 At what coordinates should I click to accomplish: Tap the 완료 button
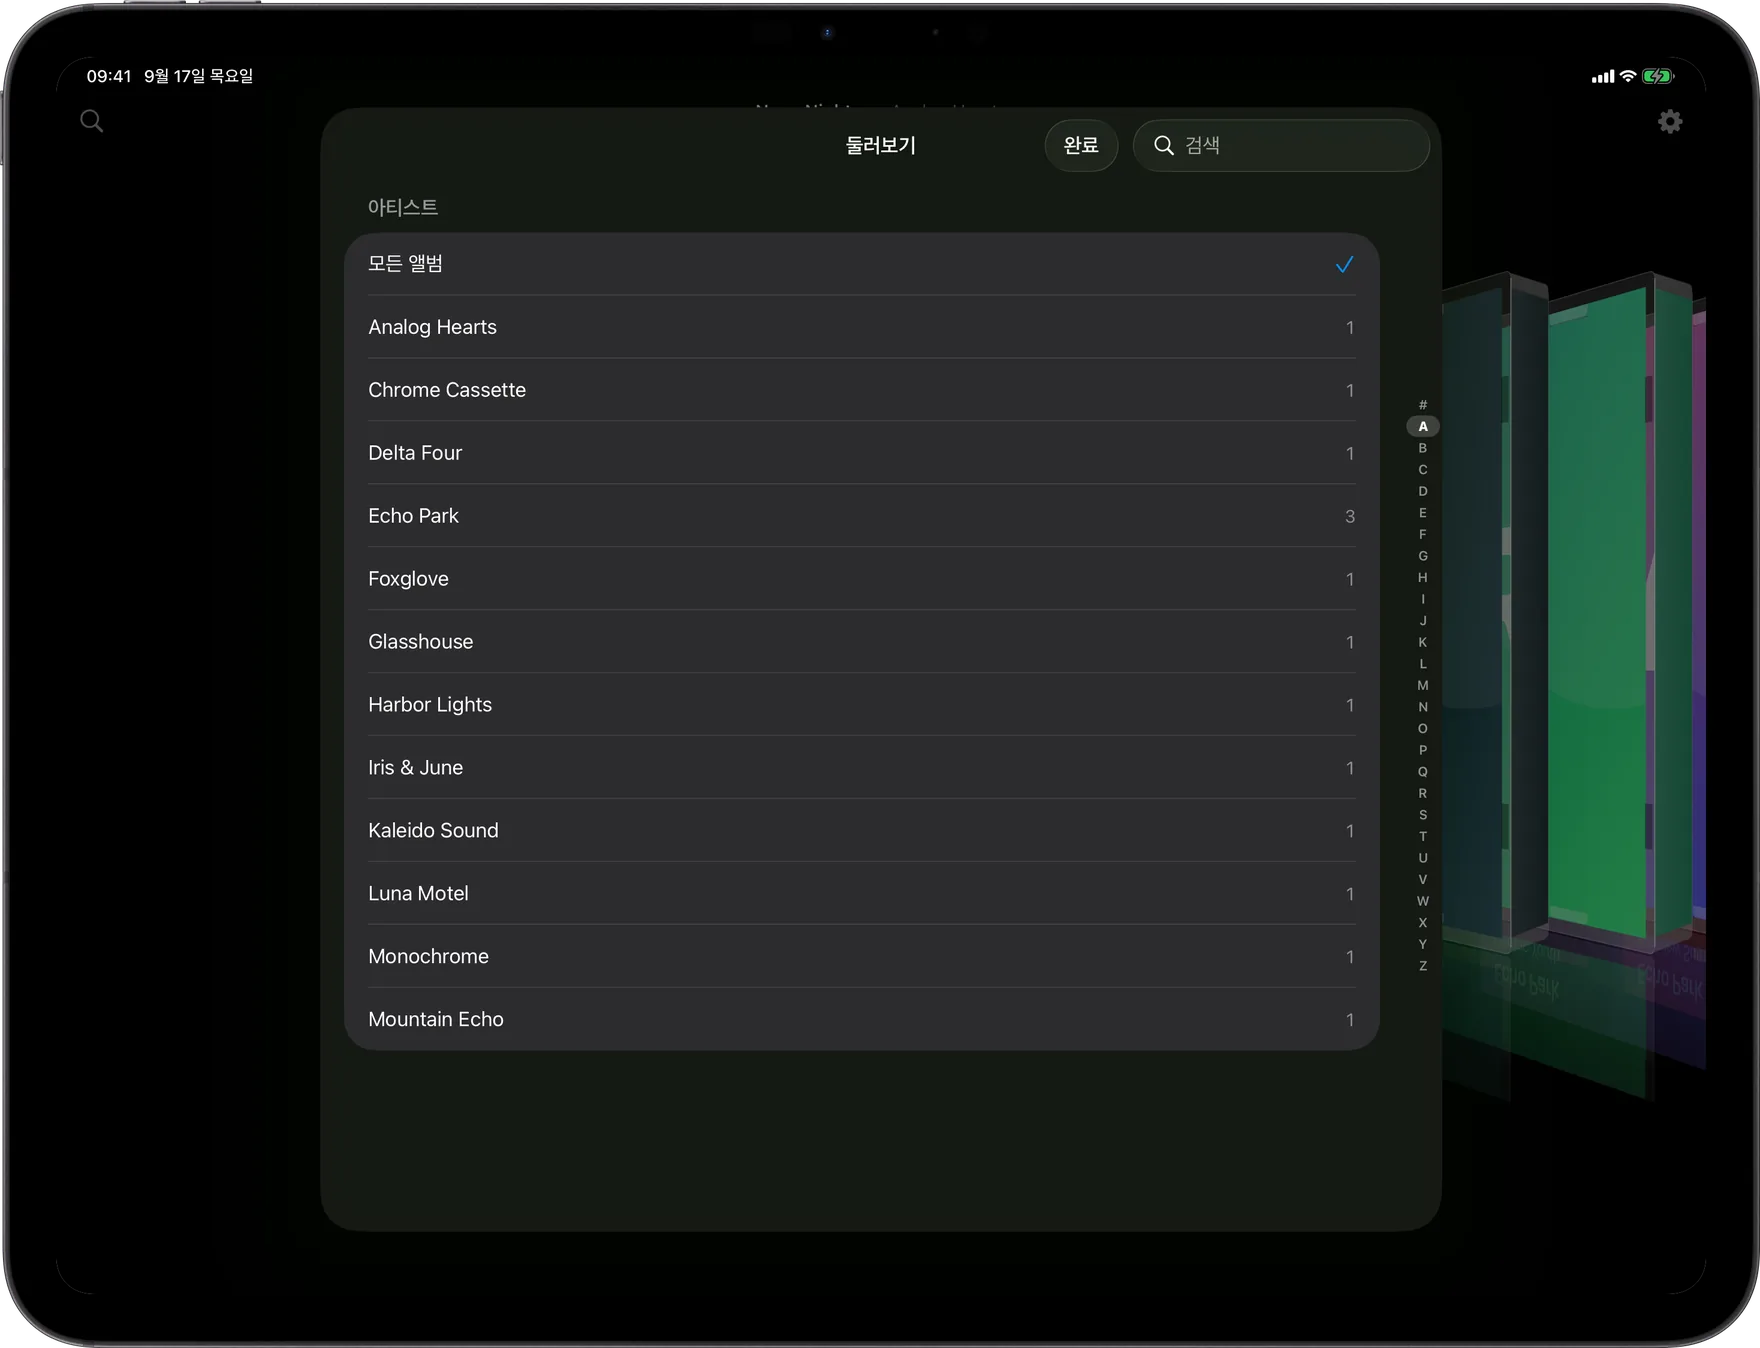[x=1081, y=146]
